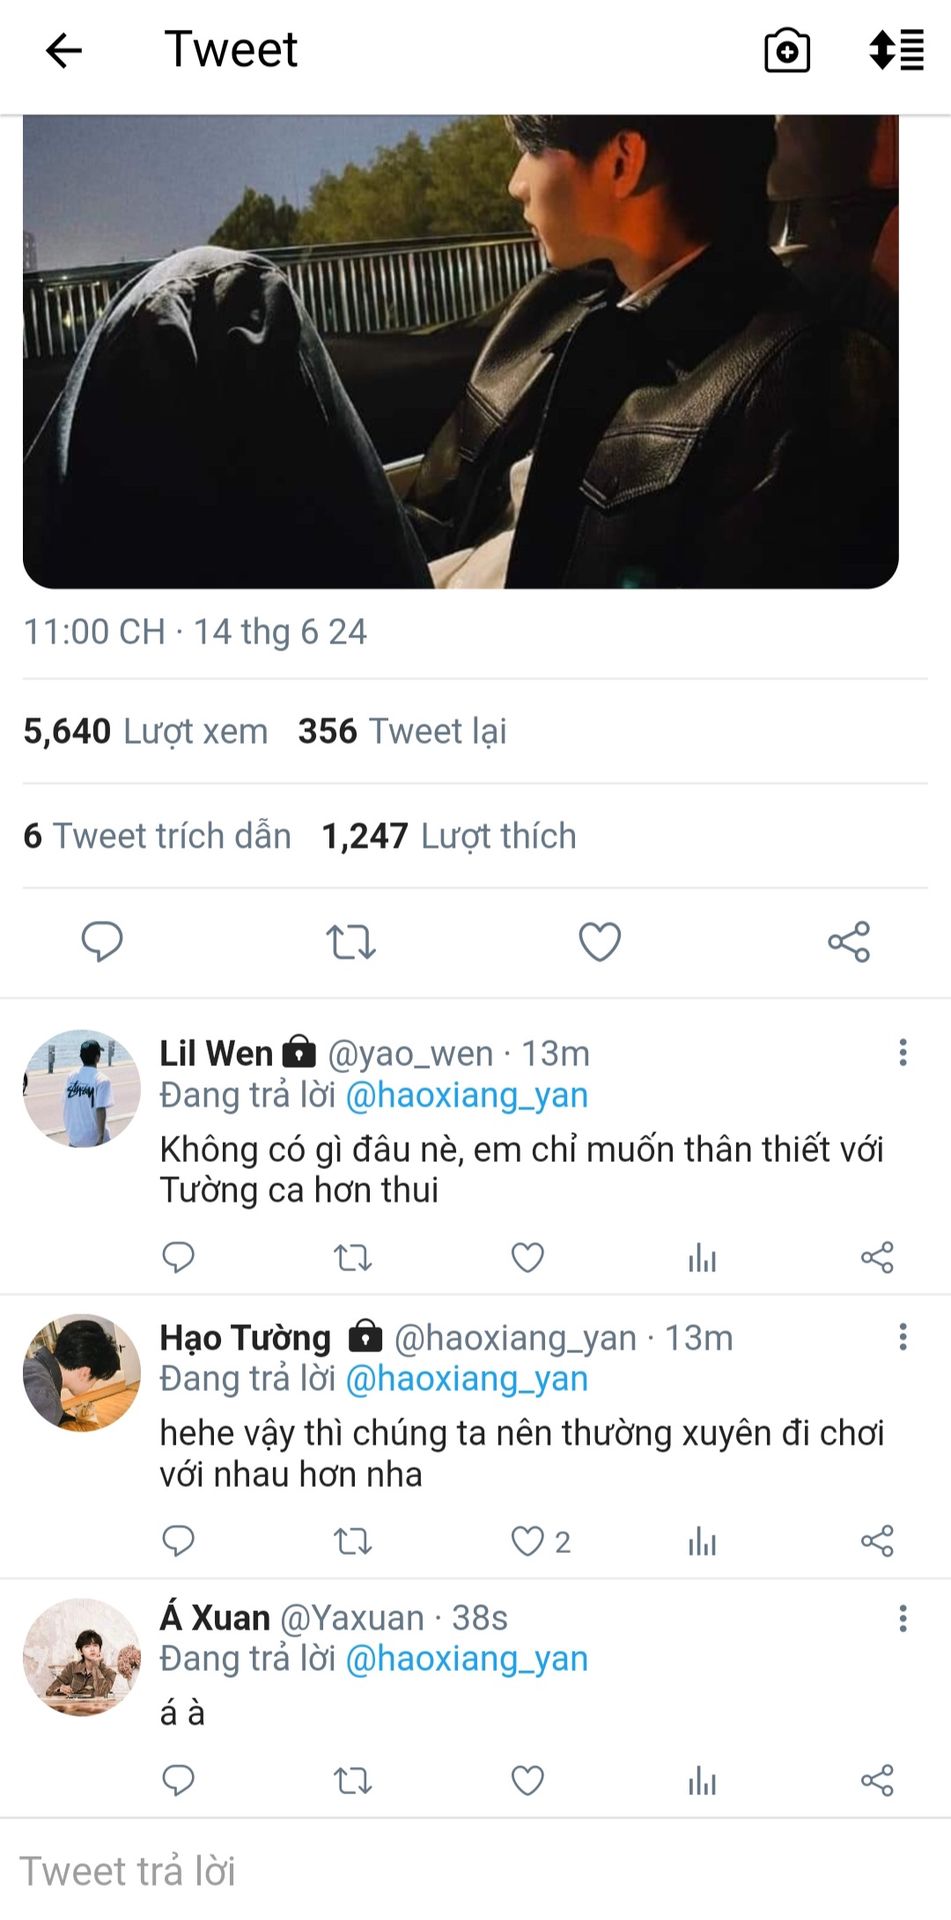Open Lil Wen's profile picture
The height and width of the screenshot is (1920, 951).
click(x=82, y=1088)
